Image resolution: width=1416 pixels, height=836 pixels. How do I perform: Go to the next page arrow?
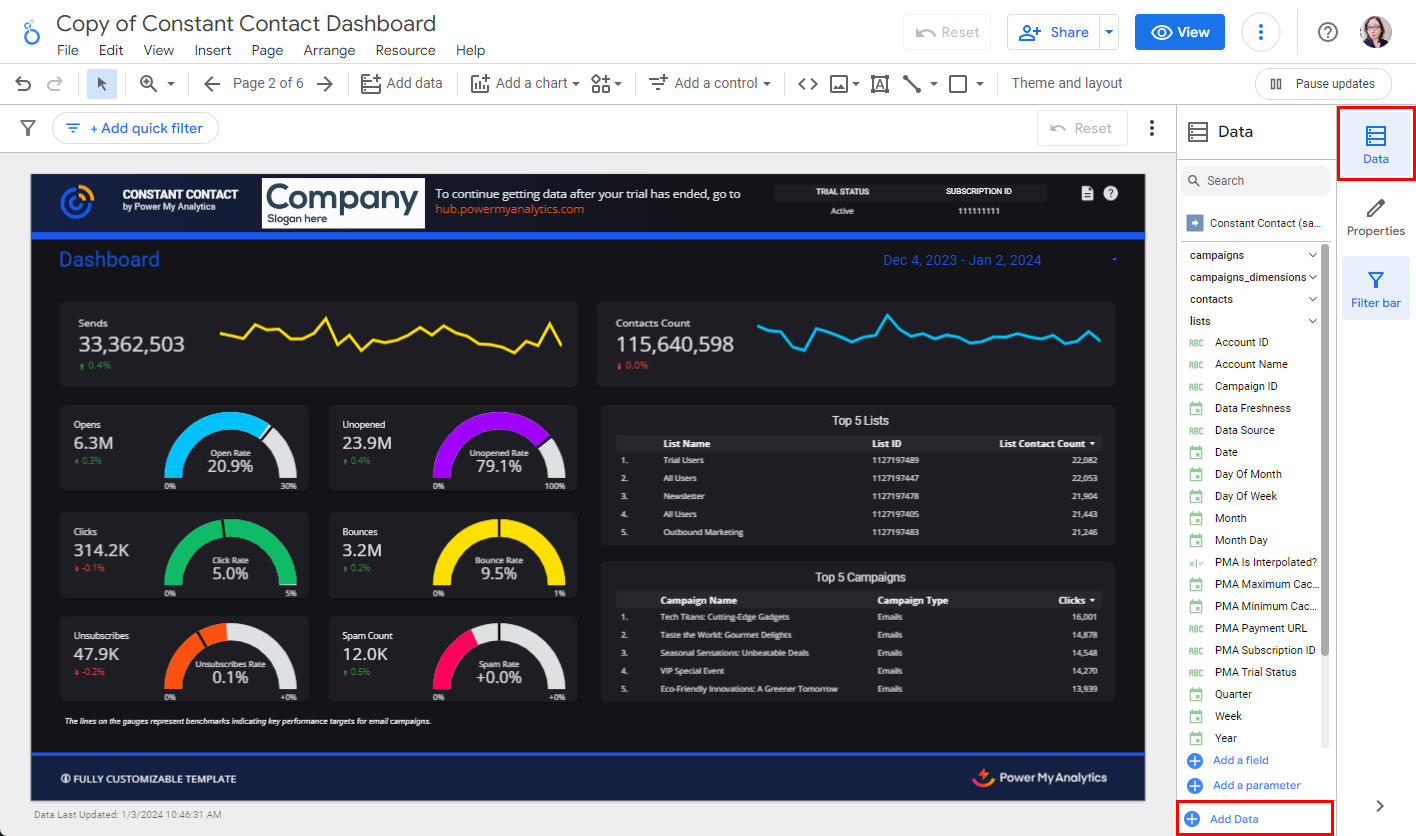pyautogui.click(x=324, y=84)
